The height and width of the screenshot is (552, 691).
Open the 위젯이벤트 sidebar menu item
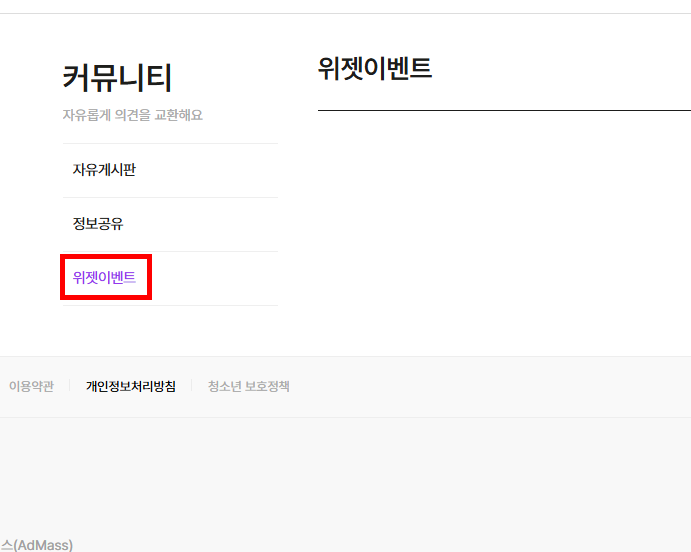(104, 278)
